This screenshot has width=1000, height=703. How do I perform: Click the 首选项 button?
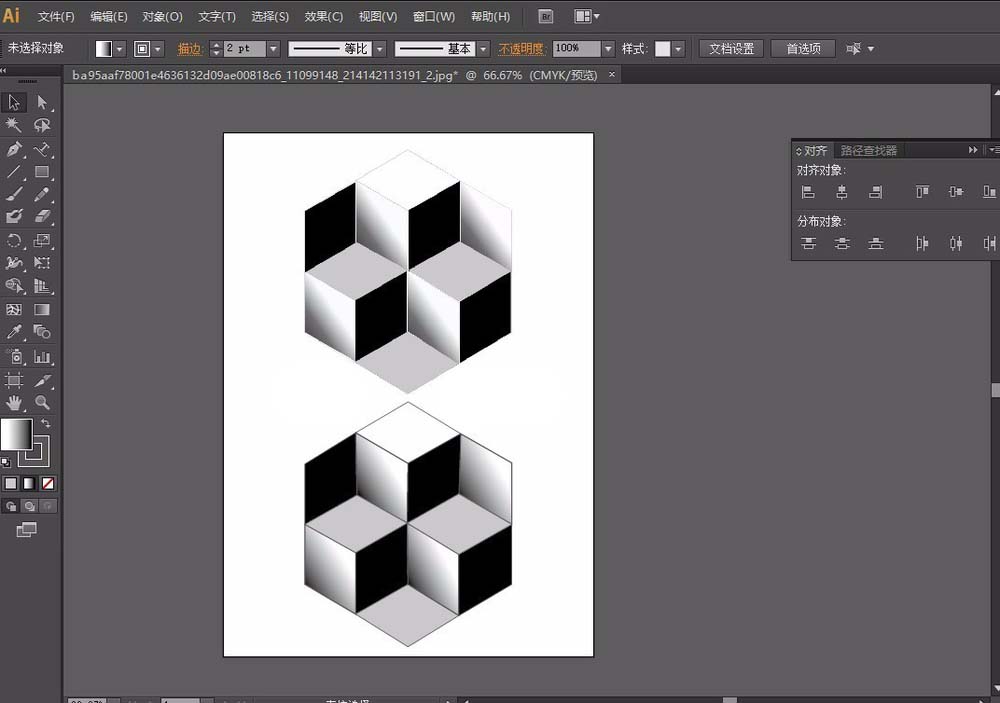[803, 48]
